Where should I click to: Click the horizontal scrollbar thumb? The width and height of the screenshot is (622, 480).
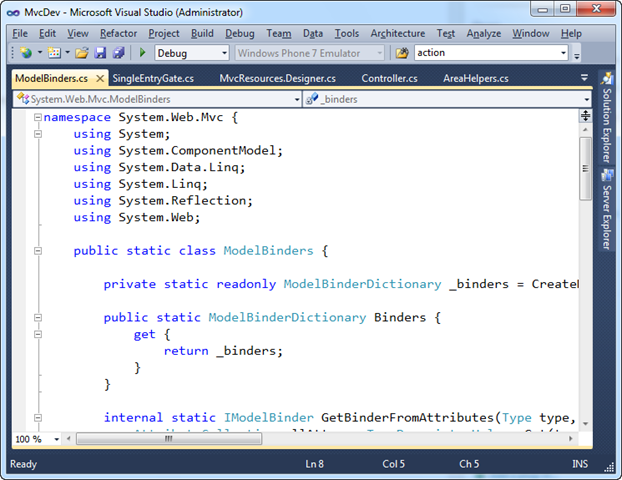coord(169,439)
